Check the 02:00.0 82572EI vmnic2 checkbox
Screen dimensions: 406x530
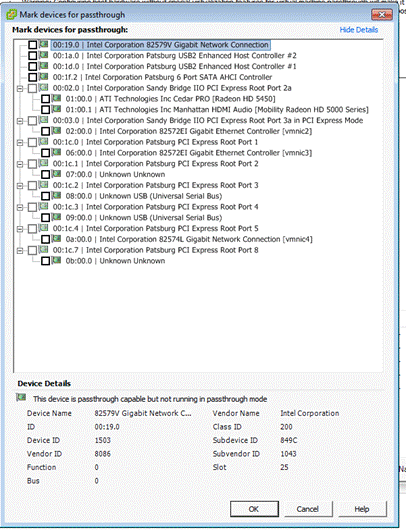coord(46,131)
